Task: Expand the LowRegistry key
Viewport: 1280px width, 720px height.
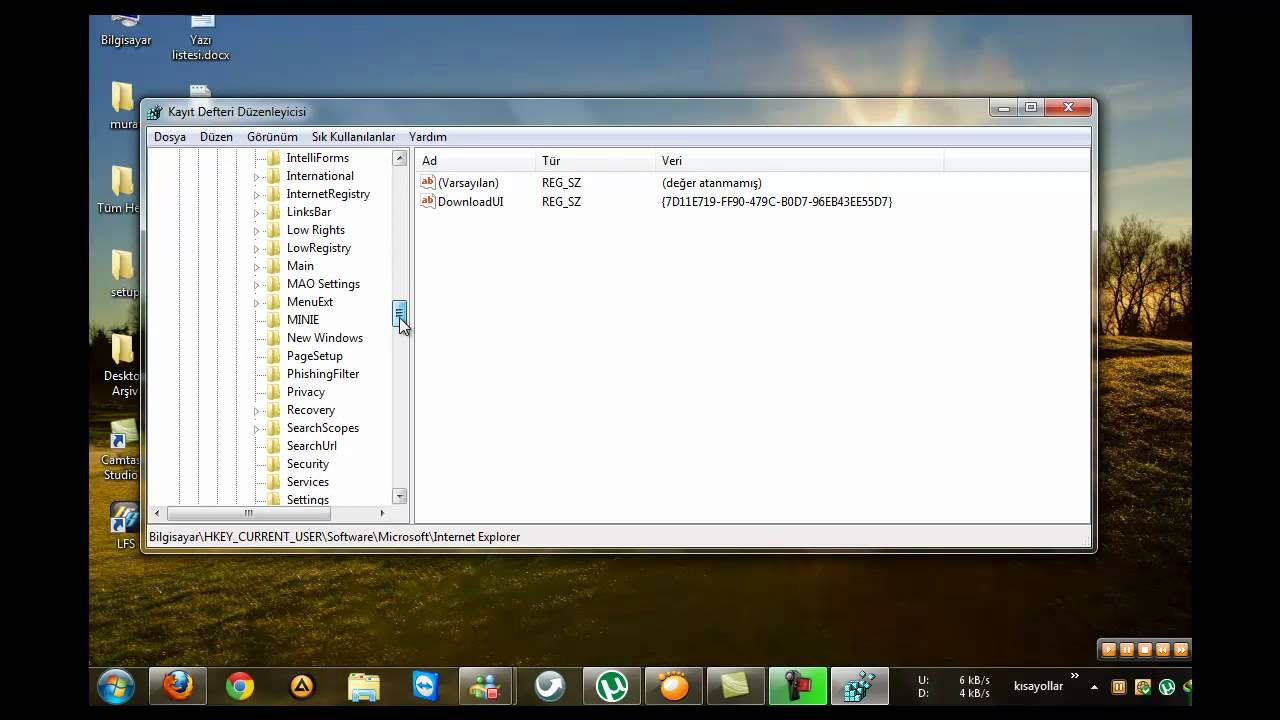Action: coord(256,249)
